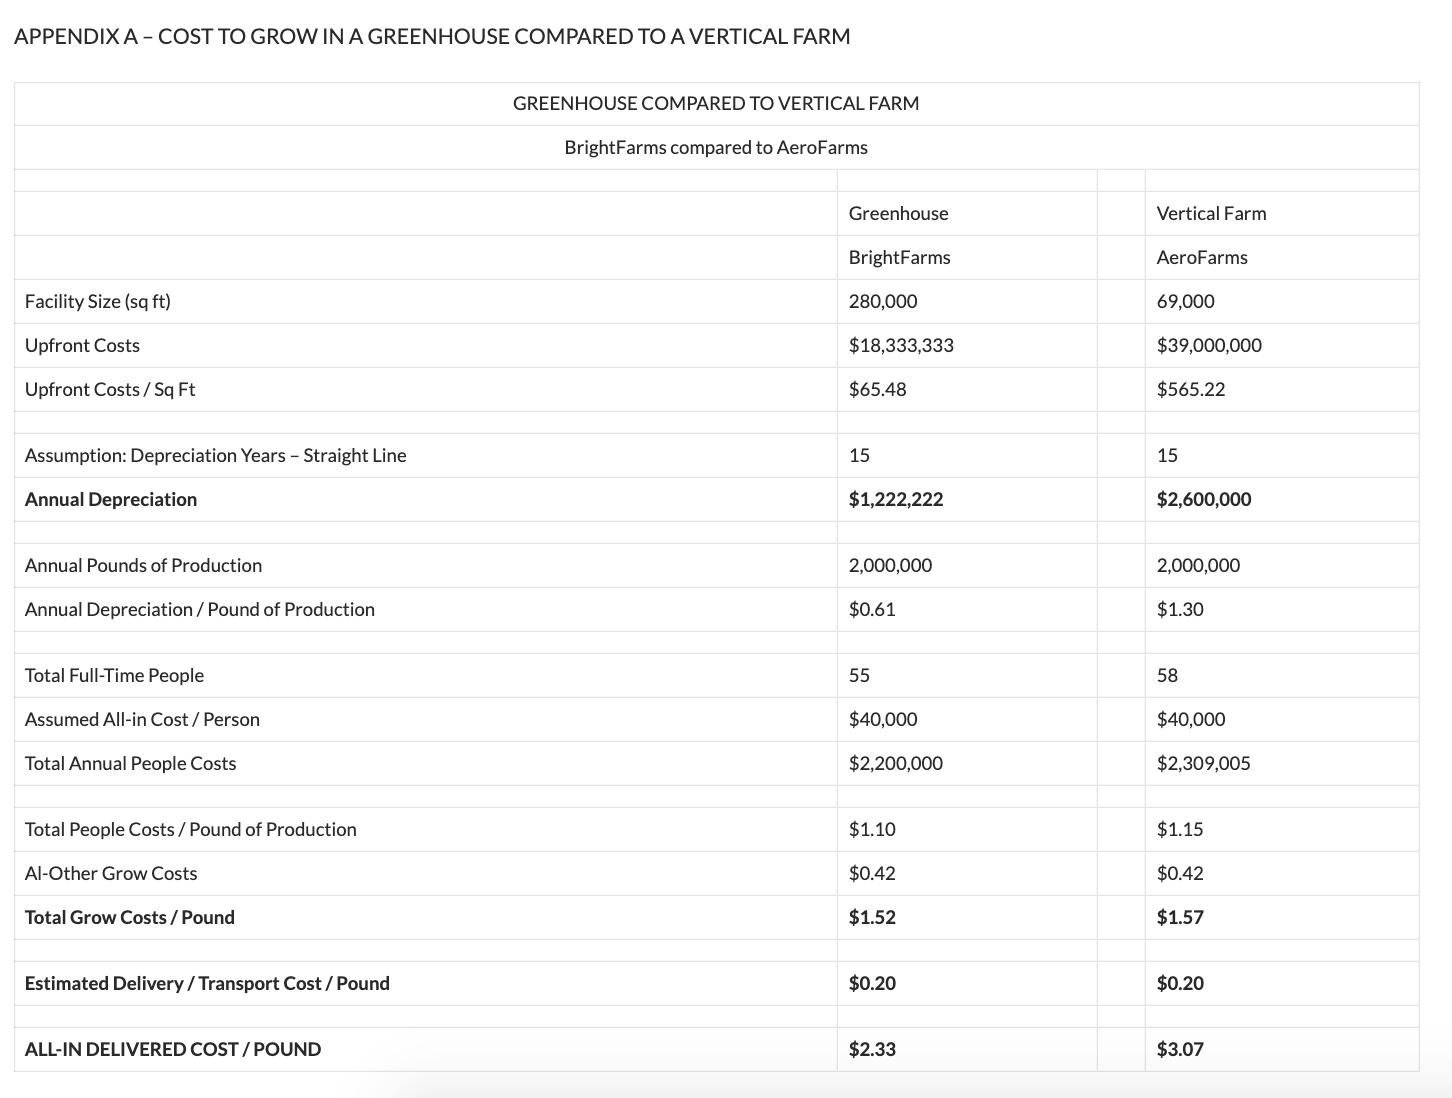Click Greenhouse $0.42 other grow costs
The height and width of the screenshot is (1098, 1452).
[872, 873]
